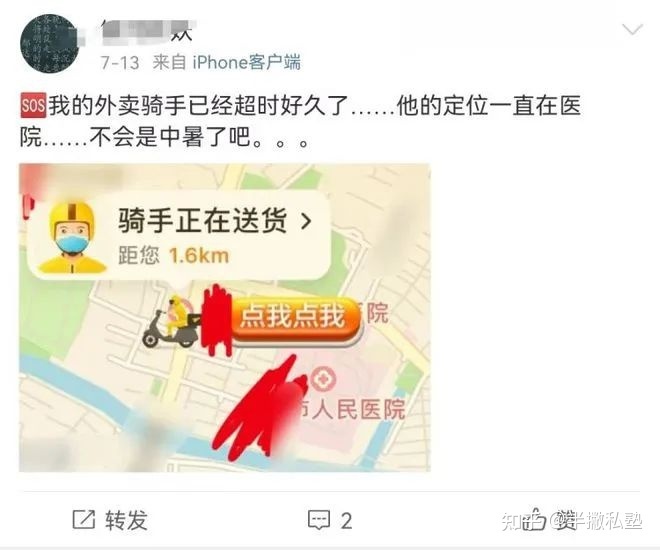The image size is (660, 550).
Task: Click the rider scooter marker on map
Action: tap(172, 322)
